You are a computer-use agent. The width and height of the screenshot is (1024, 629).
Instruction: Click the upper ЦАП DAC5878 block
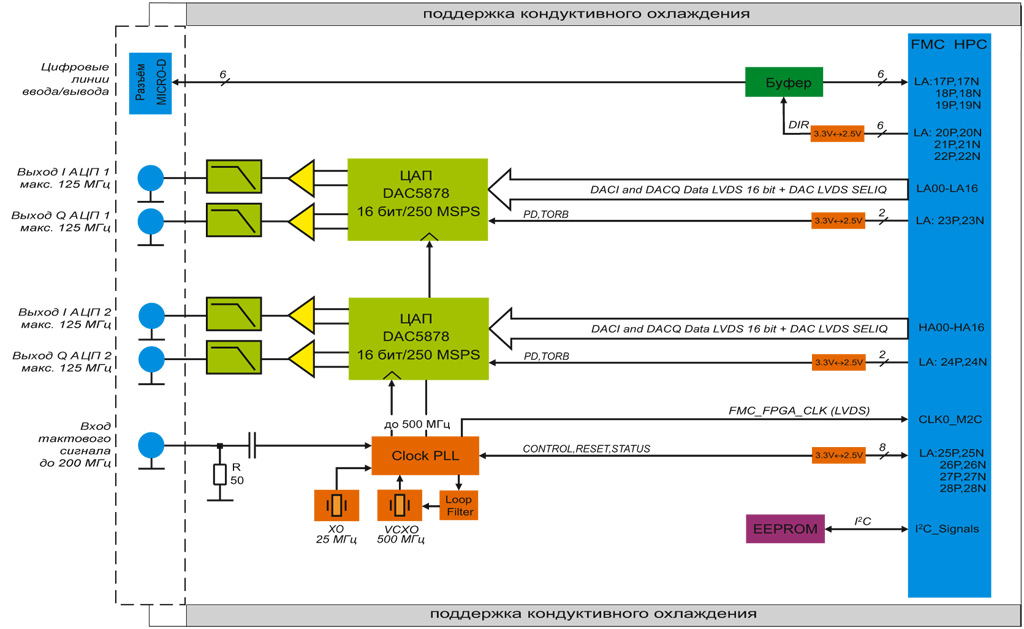click(x=418, y=198)
